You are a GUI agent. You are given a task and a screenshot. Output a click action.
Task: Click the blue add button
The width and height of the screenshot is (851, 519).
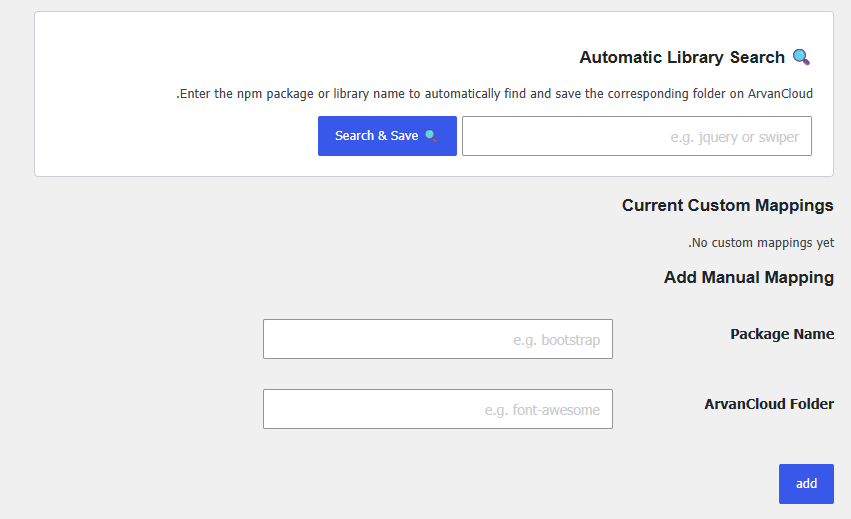[x=806, y=484]
